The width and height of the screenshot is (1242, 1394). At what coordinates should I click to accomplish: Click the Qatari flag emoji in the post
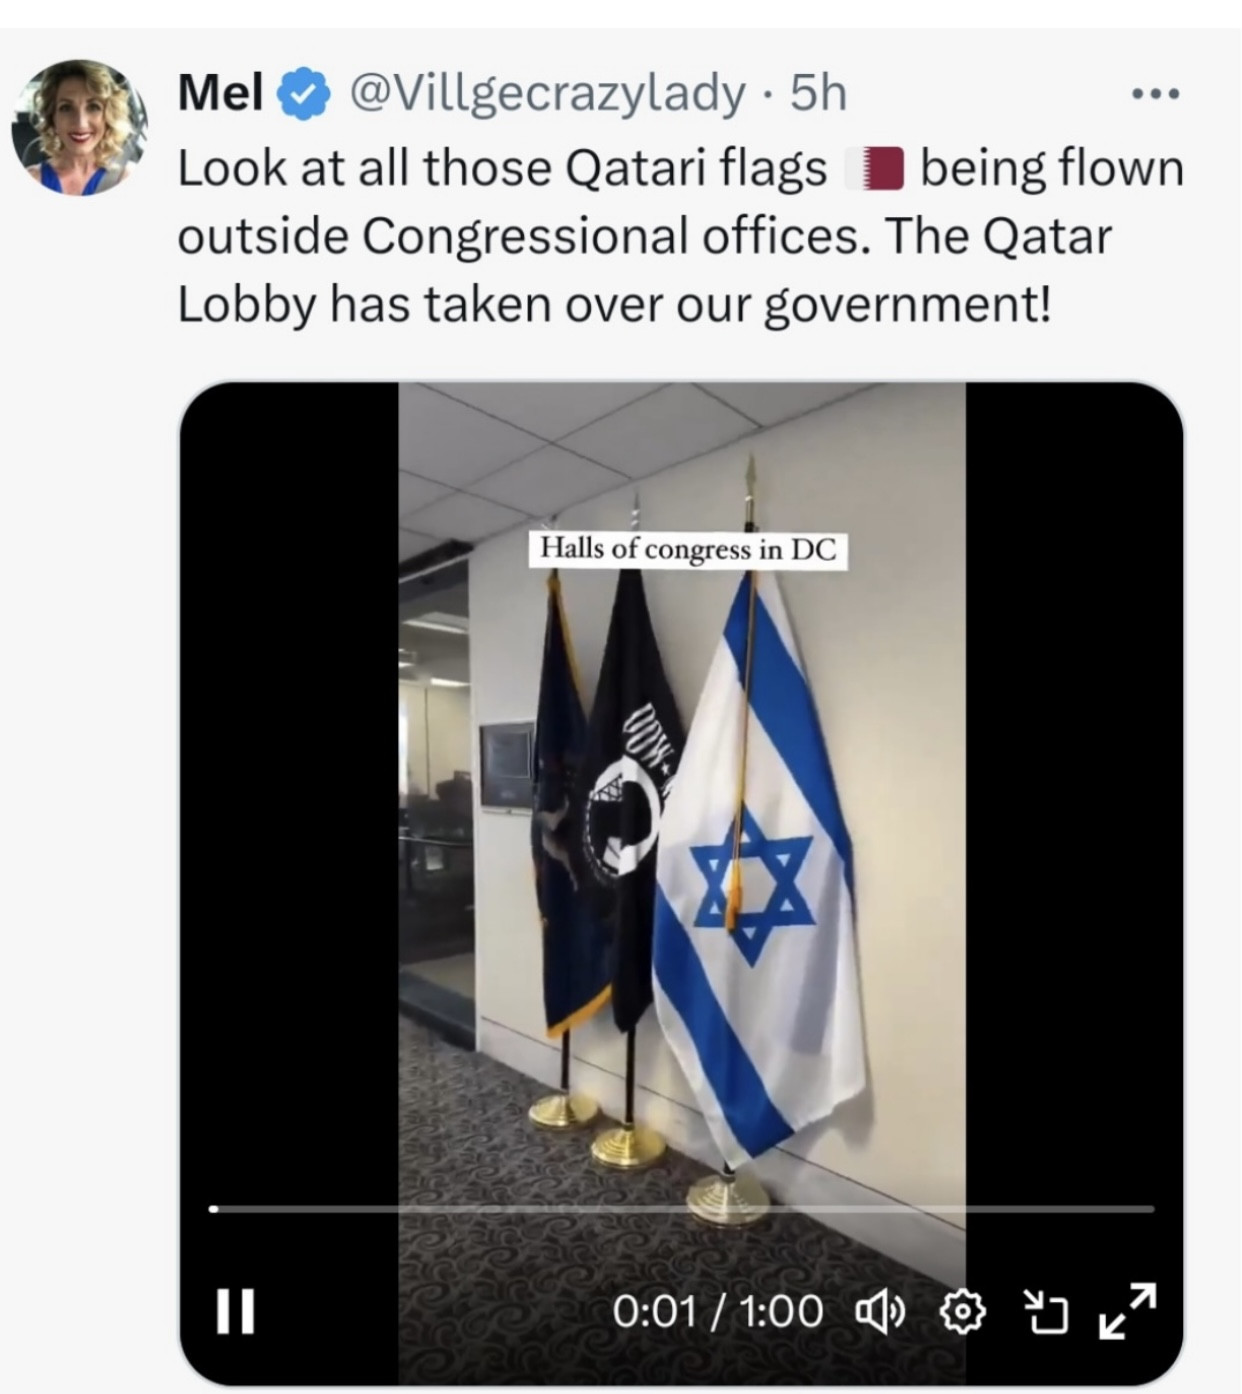click(x=875, y=167)
